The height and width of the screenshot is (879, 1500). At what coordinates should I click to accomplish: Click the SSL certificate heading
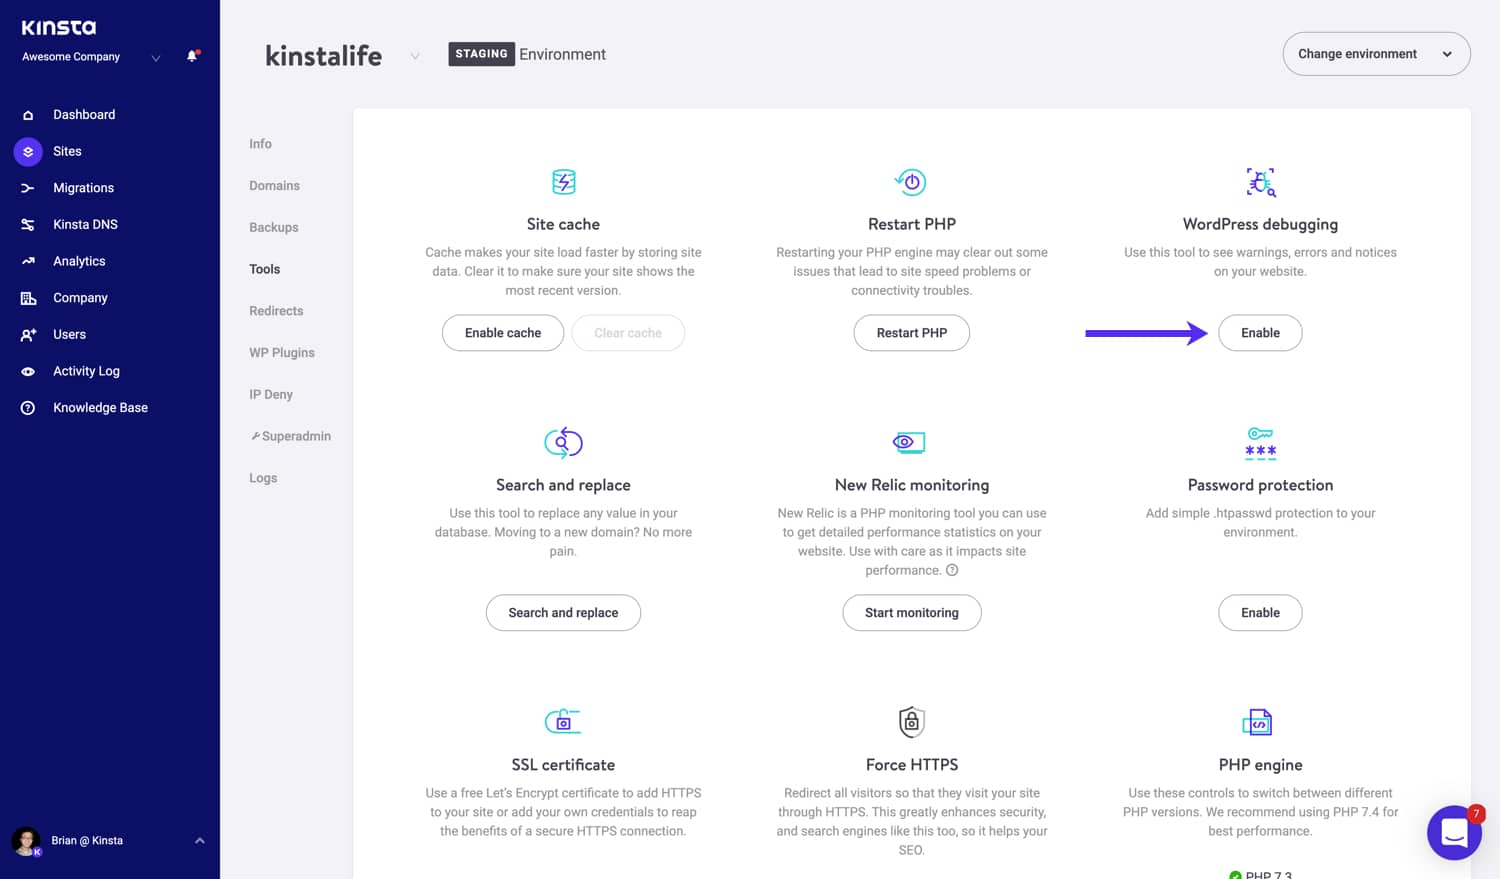tap(563, 765)
